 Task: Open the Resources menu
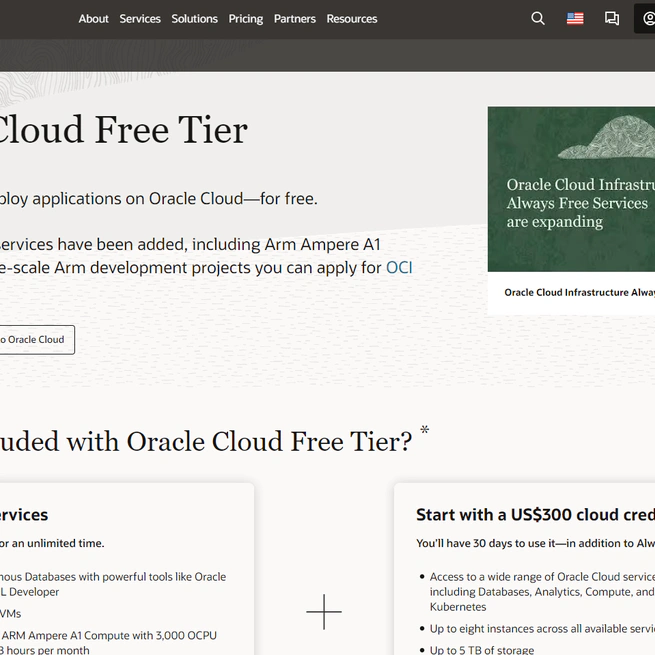pyautogui.click(x=352, y=19)
